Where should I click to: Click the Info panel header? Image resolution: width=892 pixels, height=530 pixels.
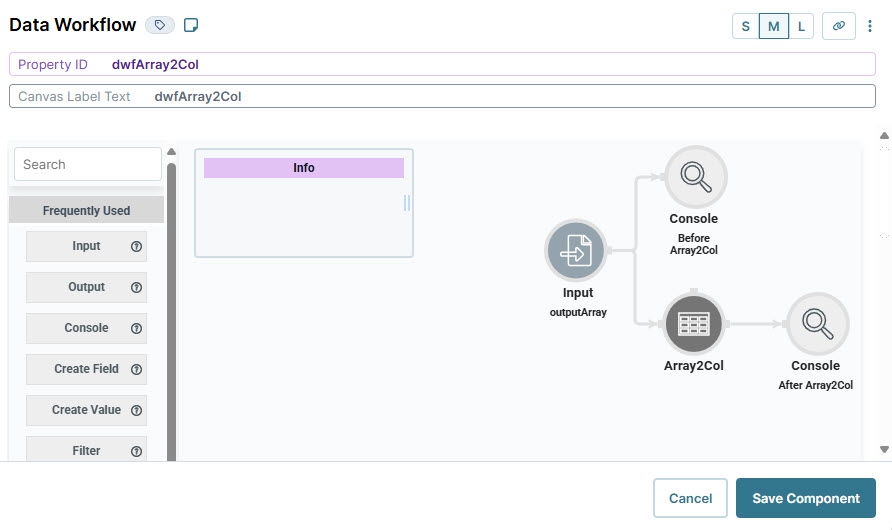click(x=304, y=168)
